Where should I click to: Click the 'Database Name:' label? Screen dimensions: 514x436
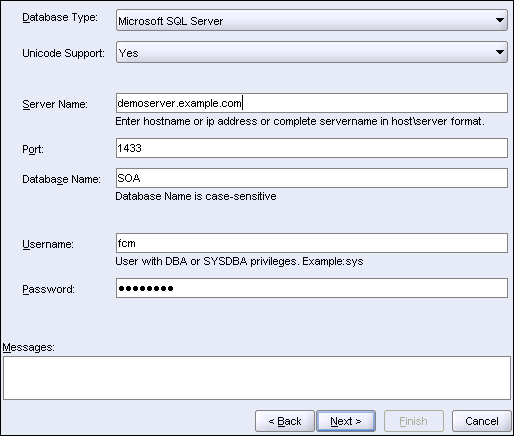61,179
